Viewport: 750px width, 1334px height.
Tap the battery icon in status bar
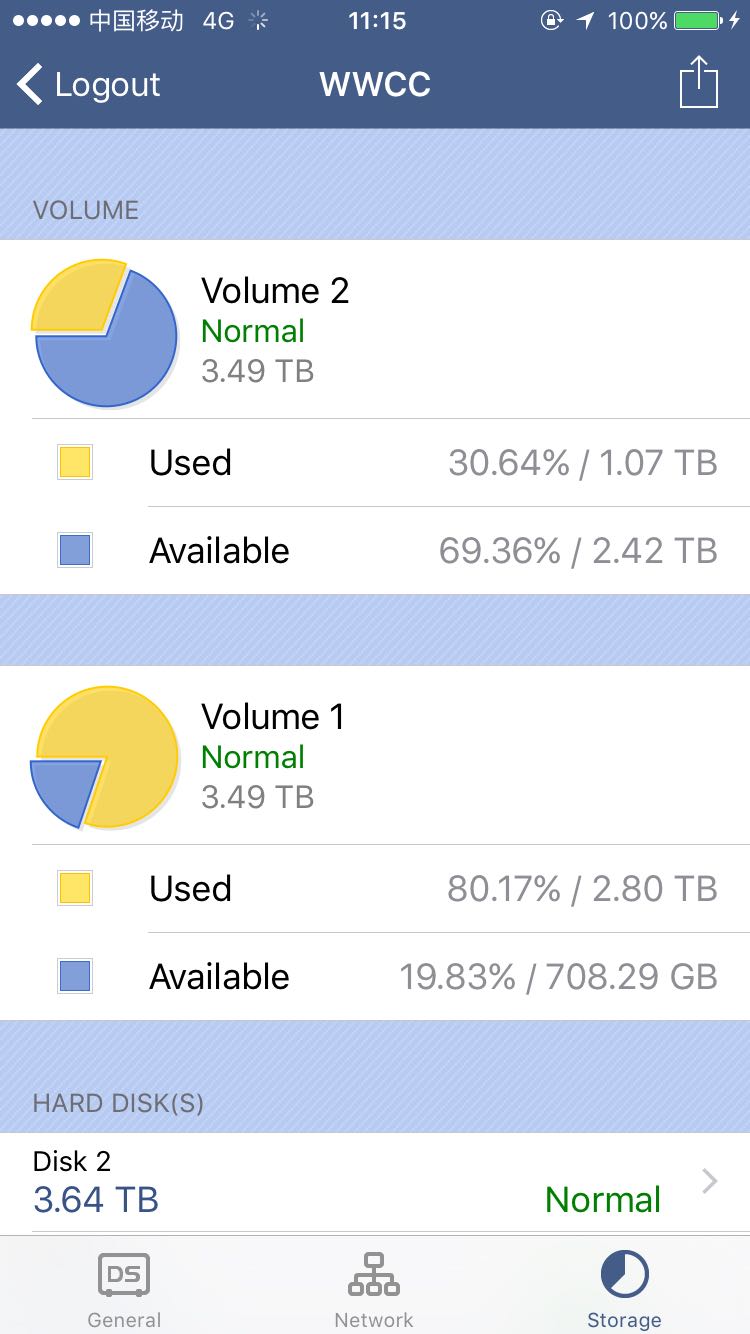(698, 21)
